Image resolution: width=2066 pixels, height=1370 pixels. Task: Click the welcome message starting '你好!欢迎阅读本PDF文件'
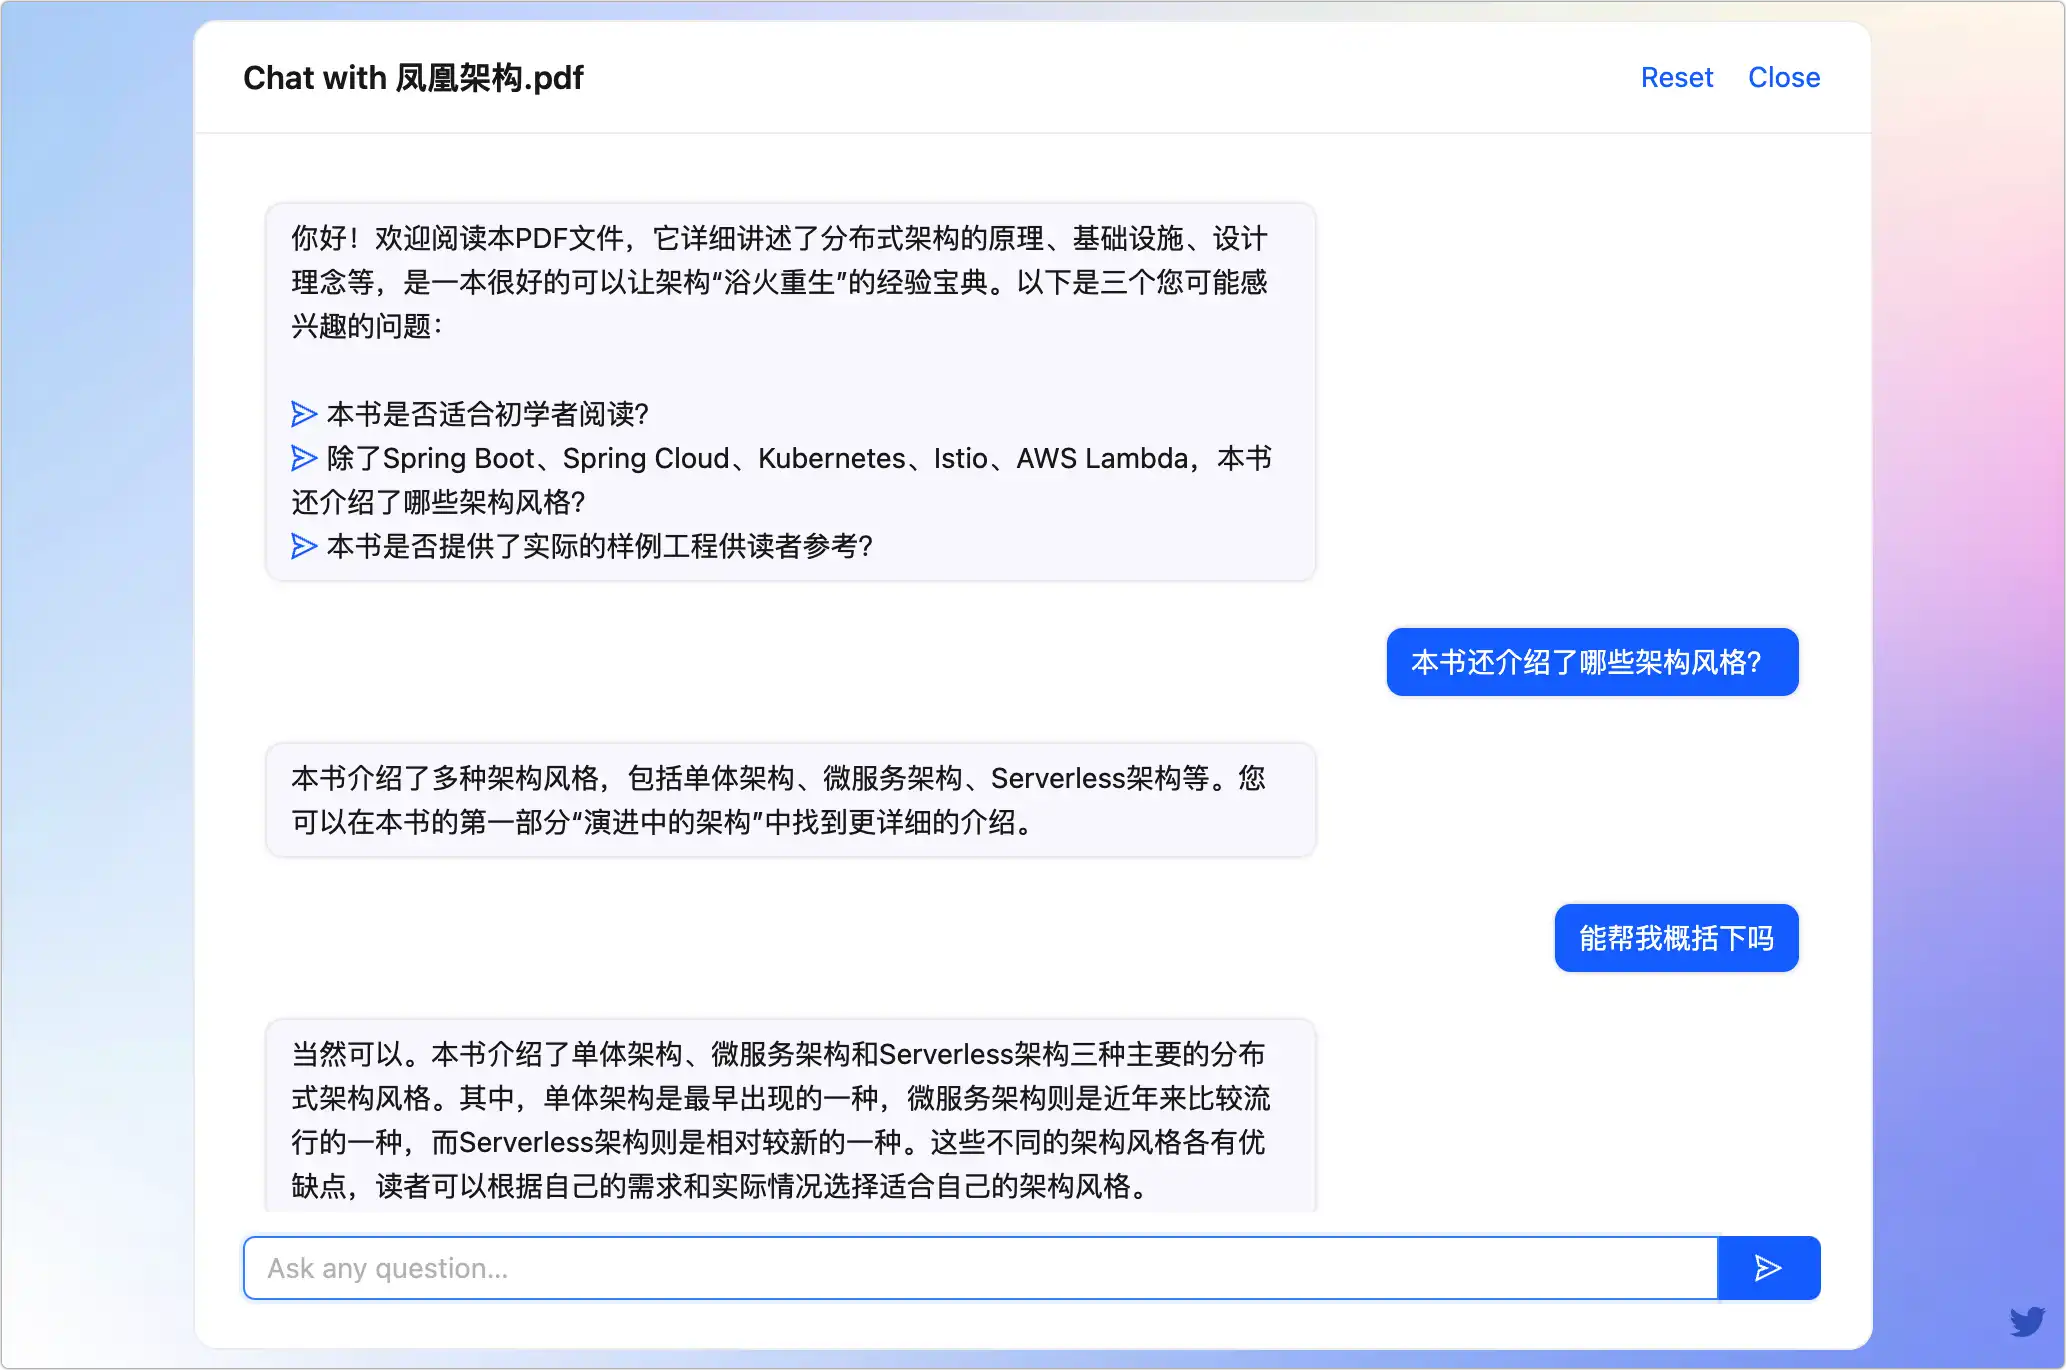780,282
